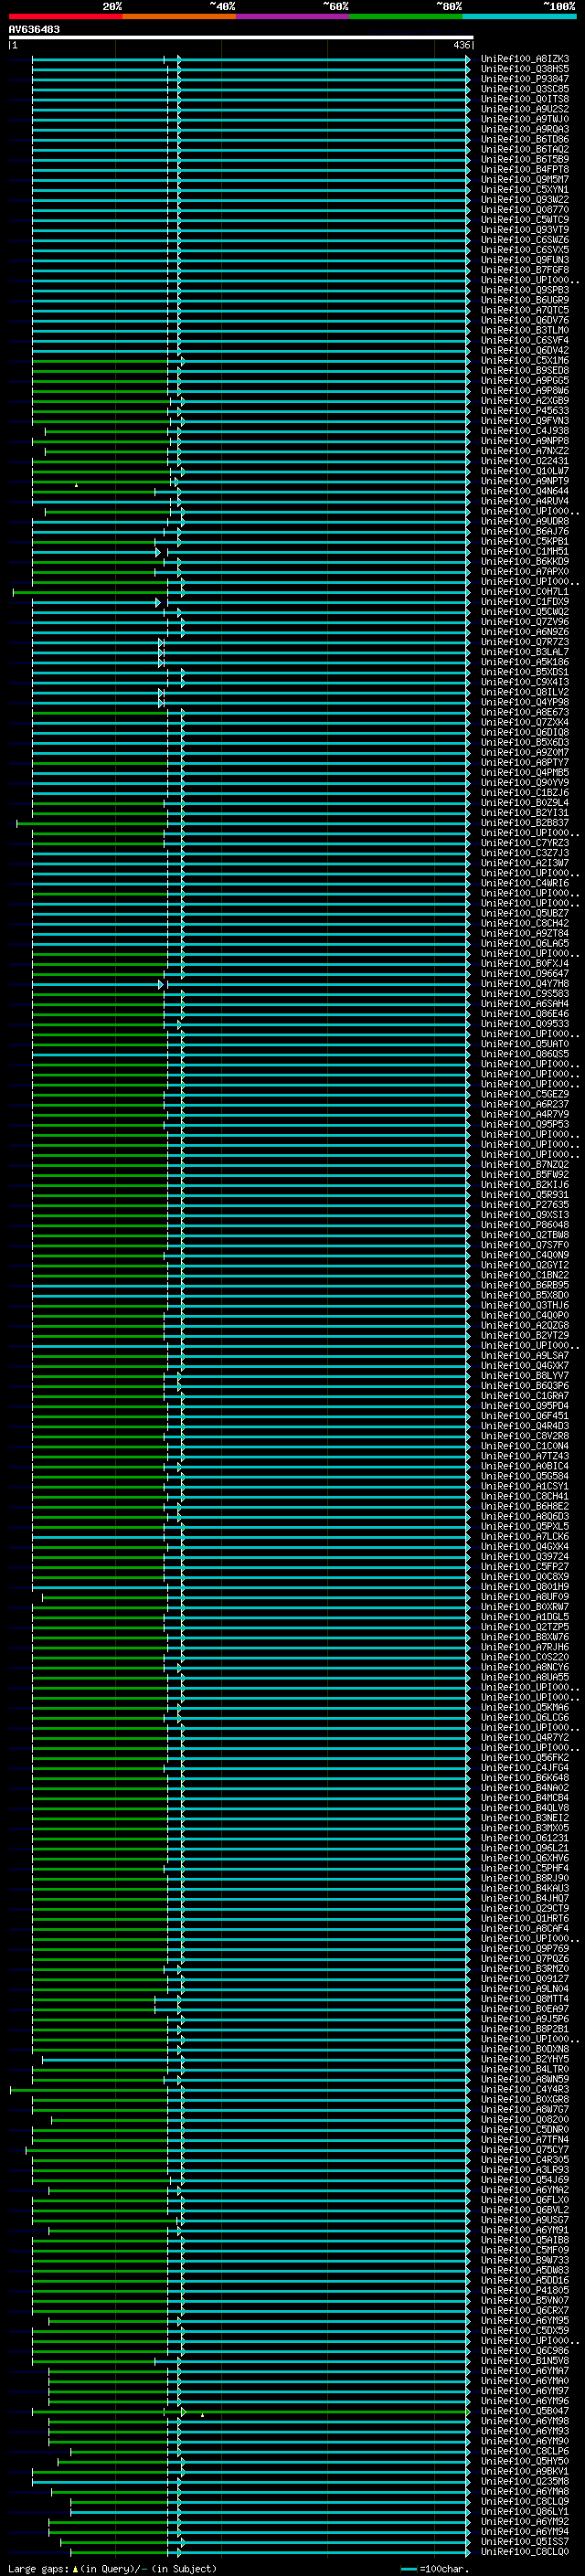The image size is (585, 2576).
Task: Select label UniRef100_Q8ILV2
Action: (525, 692)
